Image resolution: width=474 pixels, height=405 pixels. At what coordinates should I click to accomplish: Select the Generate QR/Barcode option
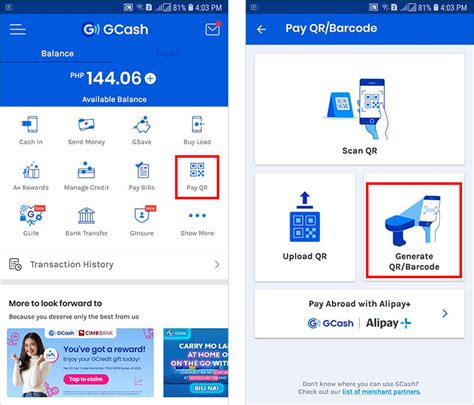414,230
